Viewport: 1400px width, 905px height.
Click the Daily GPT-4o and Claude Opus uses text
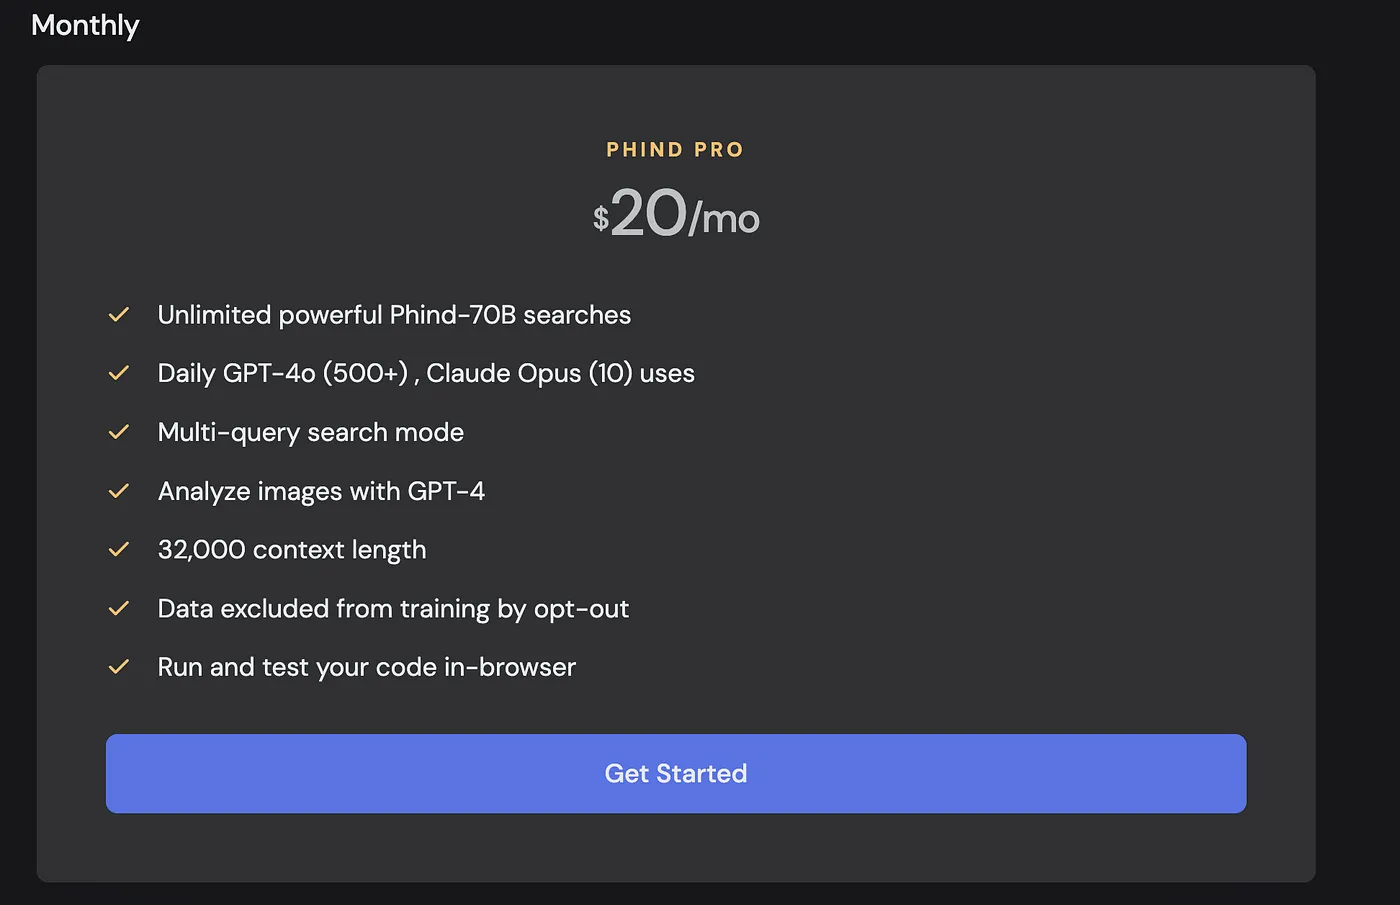tap(426, 373)
